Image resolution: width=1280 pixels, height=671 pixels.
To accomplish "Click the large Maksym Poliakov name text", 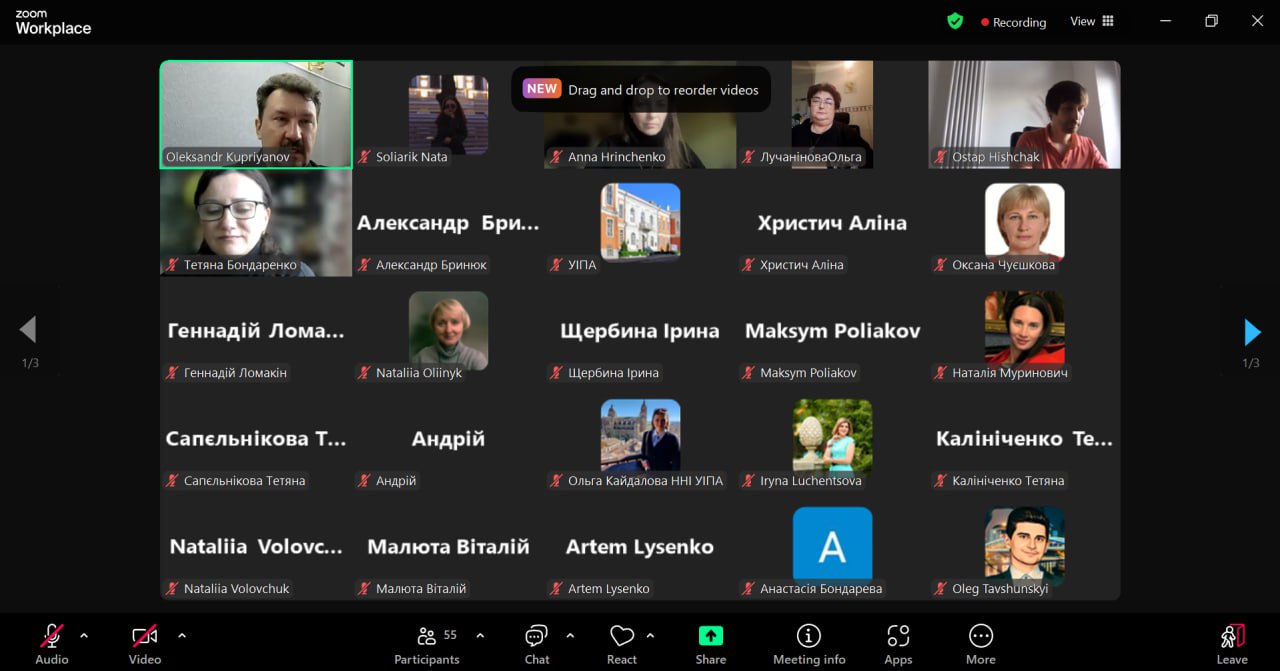I will [x=832, y=331].
